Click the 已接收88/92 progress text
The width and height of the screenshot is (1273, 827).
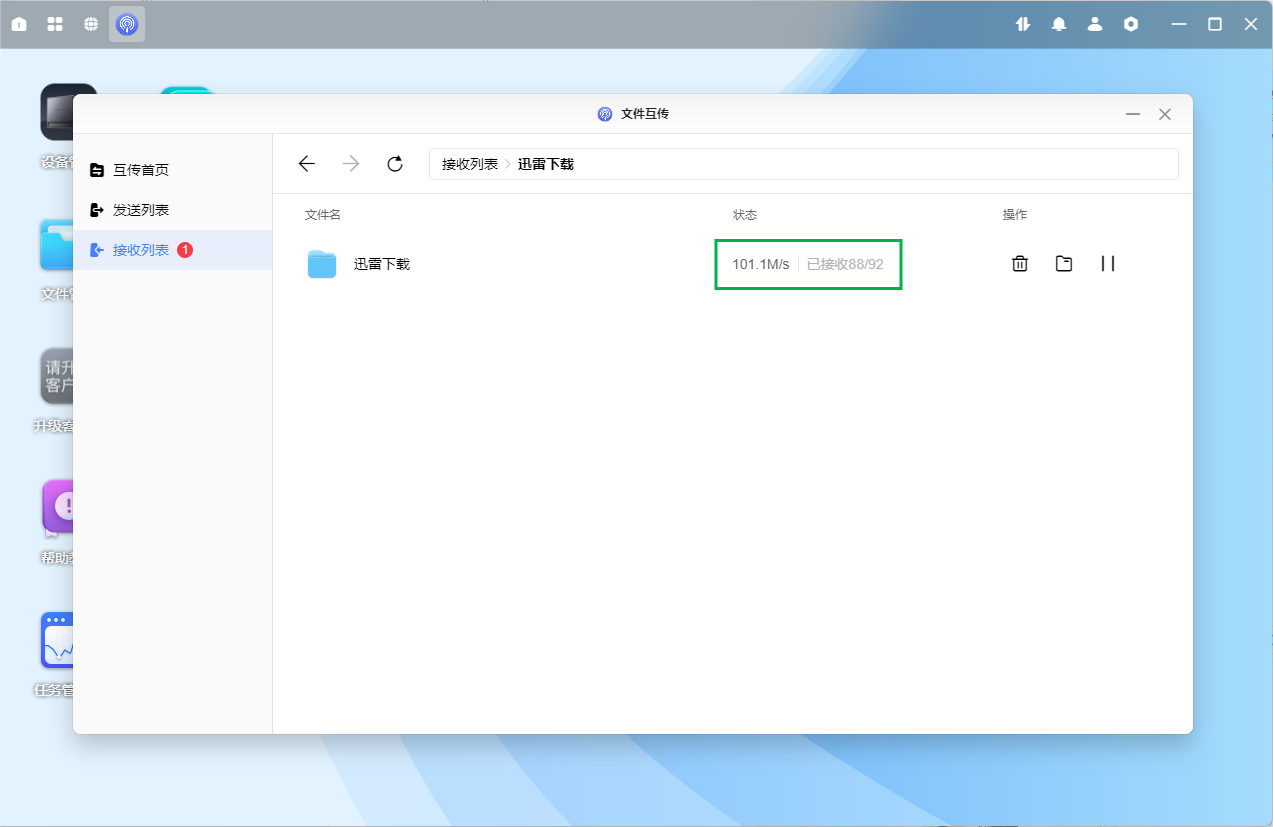click(x=845, y=264)
